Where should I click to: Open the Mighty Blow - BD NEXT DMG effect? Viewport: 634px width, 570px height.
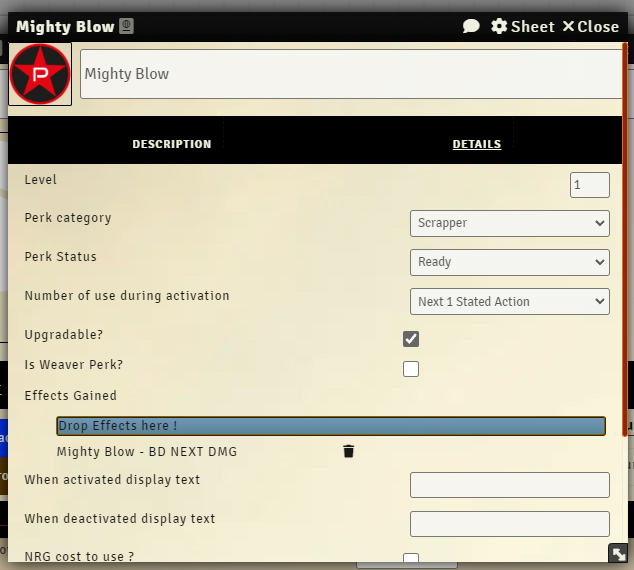point(147,452)
